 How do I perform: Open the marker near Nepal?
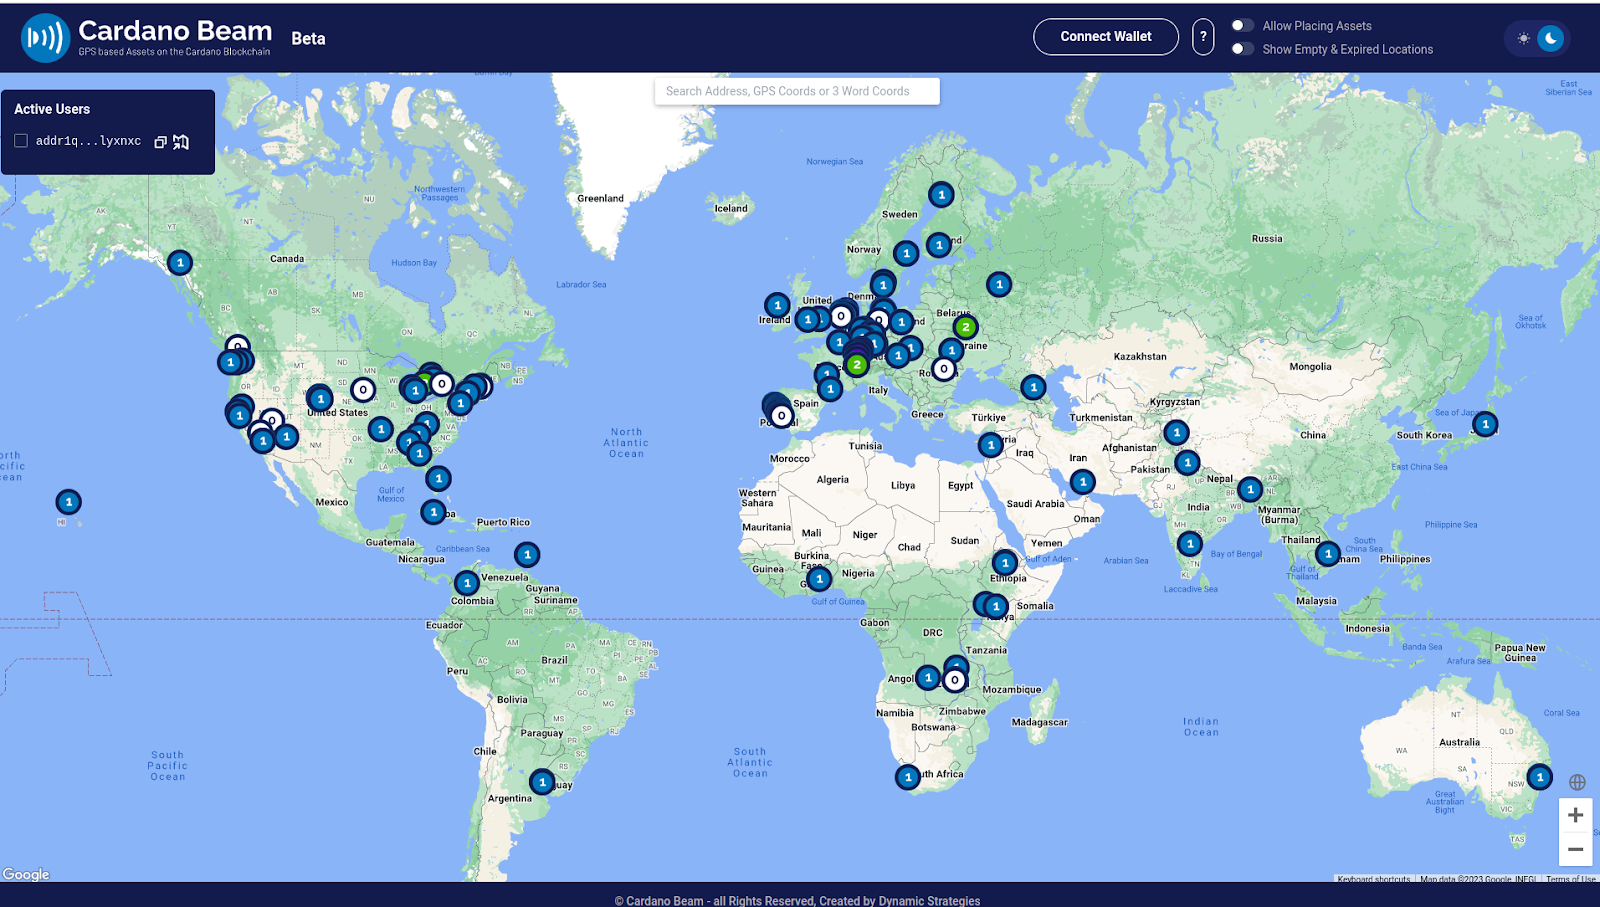[1249, 489]
